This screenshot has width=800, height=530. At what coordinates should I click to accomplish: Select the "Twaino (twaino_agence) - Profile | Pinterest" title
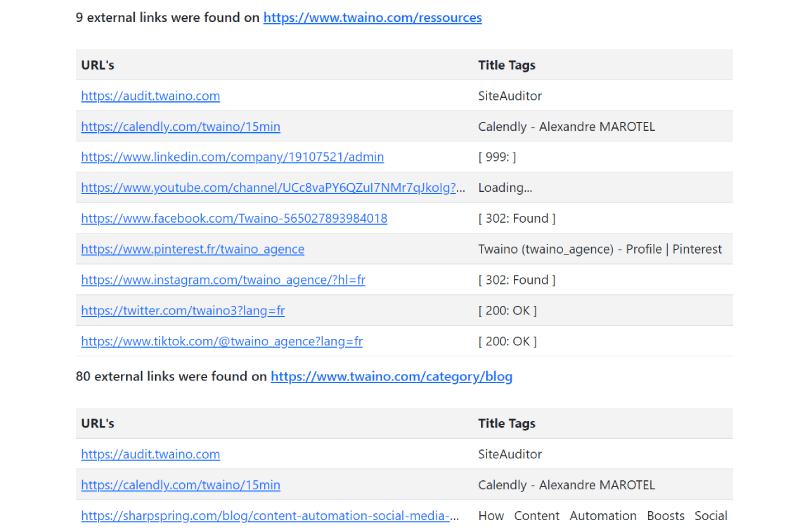tap(600, 249)
